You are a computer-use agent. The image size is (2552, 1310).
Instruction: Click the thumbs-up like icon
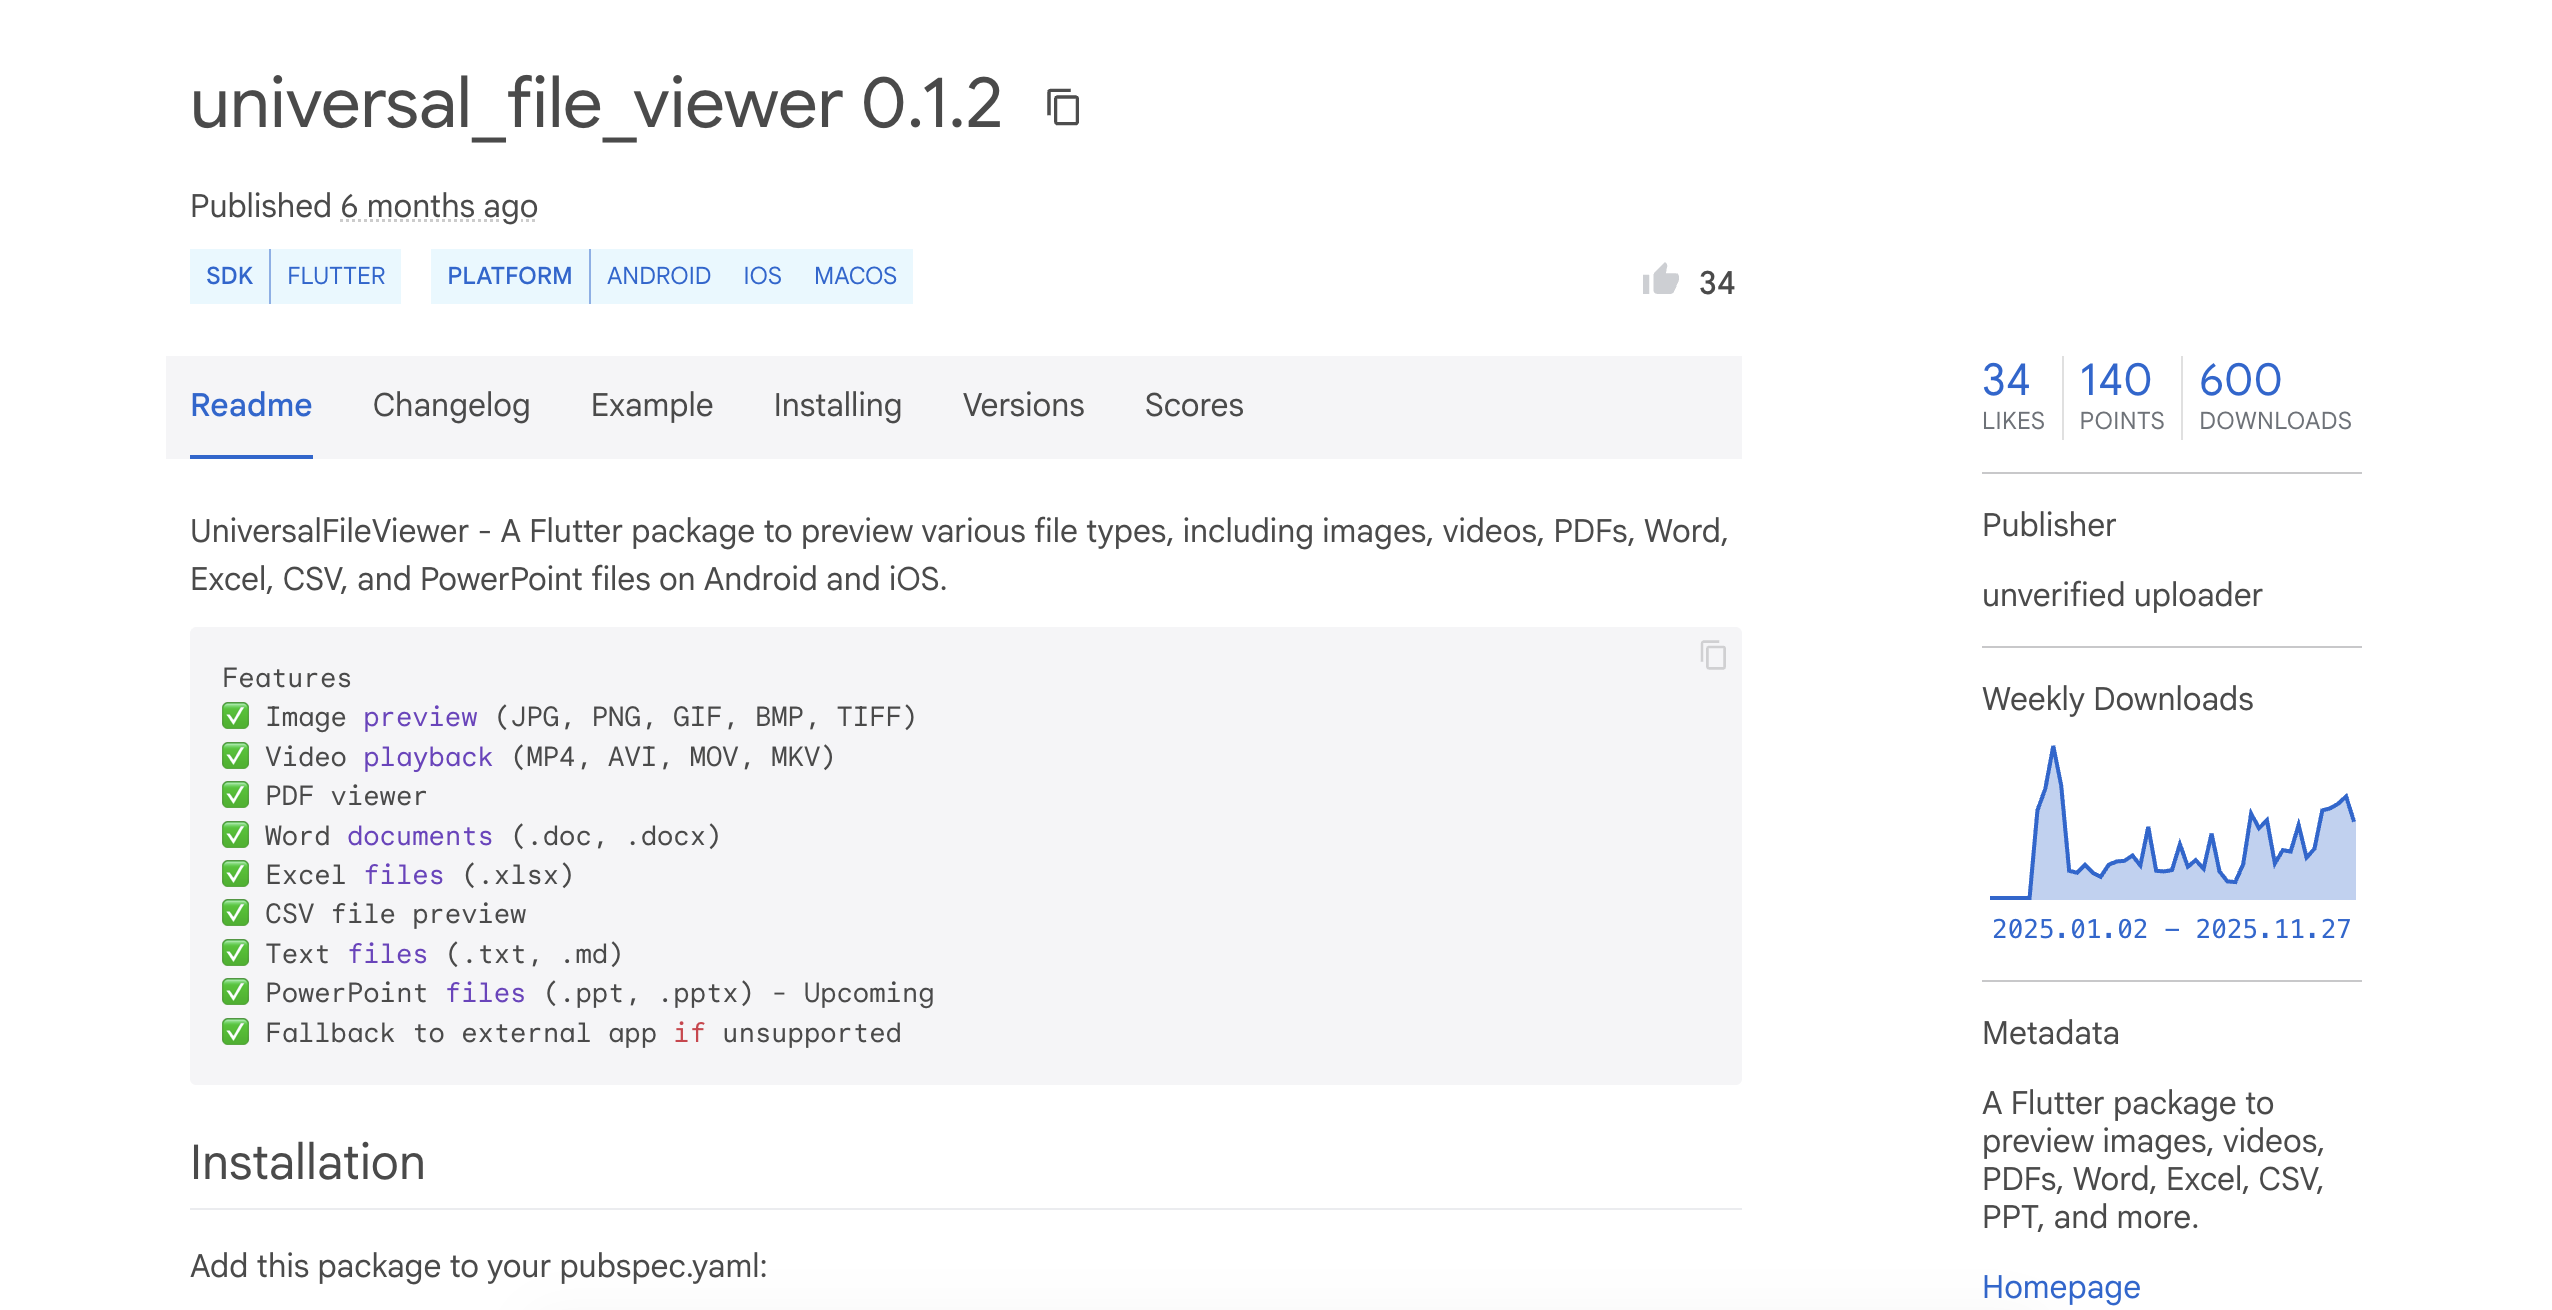[1660, 280]
